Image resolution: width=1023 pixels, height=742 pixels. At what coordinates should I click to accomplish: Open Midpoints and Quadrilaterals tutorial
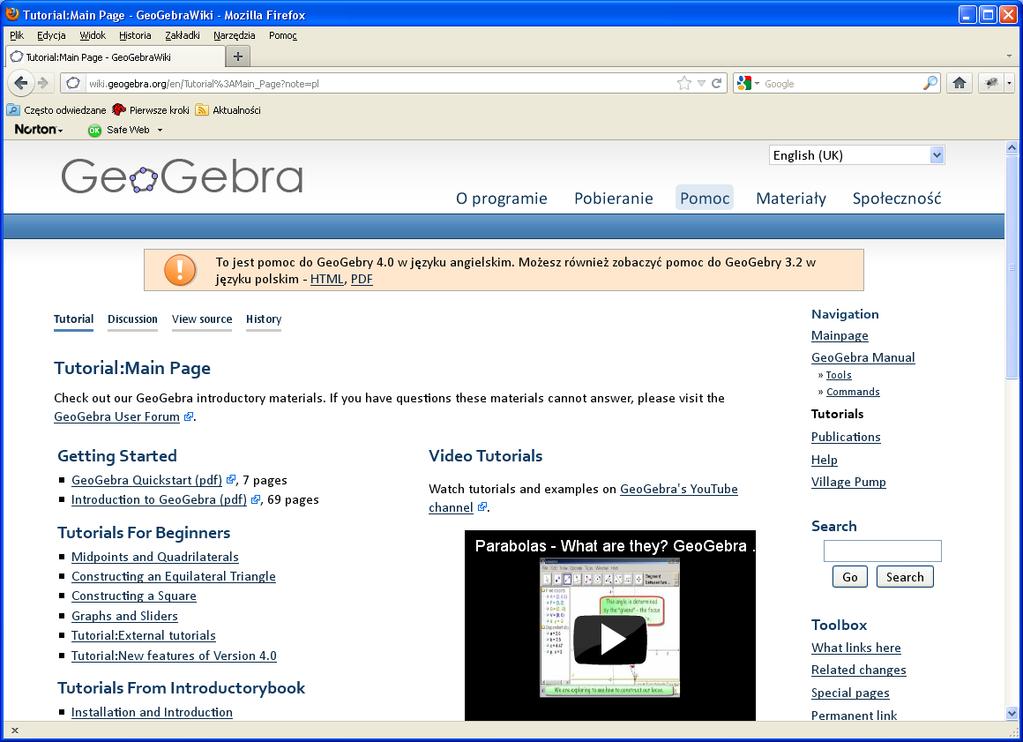coord(155,557)
